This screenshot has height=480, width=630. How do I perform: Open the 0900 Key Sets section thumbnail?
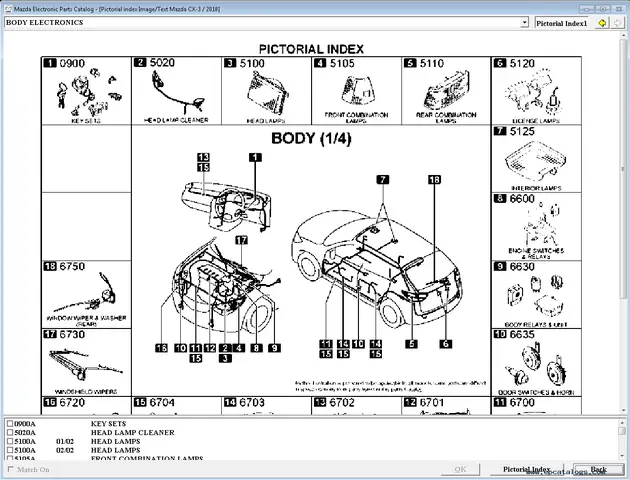tap(85, 91)
